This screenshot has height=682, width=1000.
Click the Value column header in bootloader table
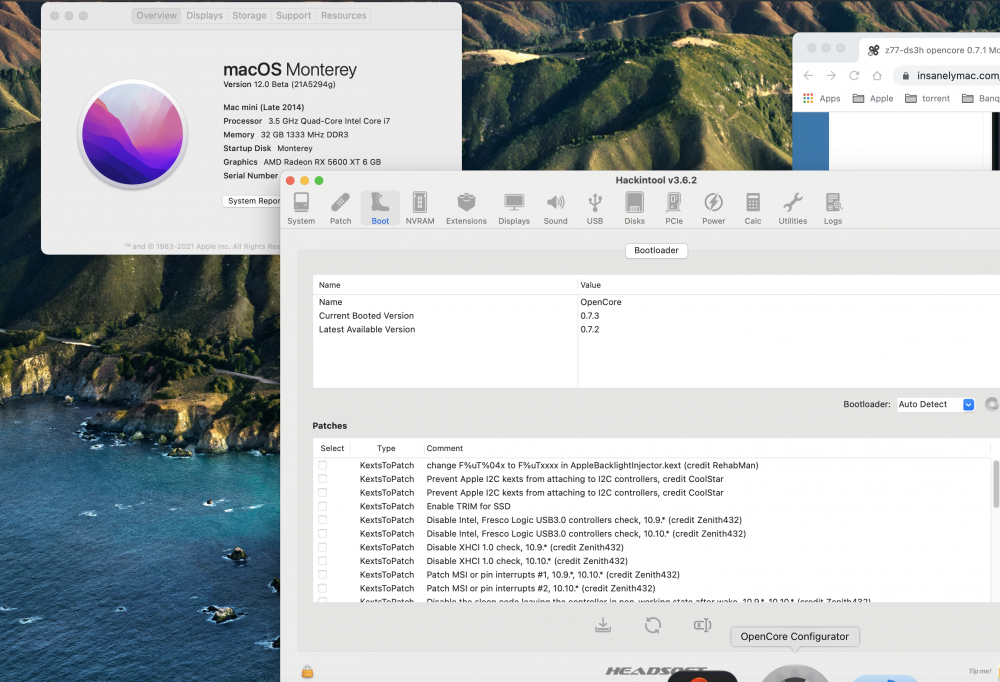pyautogui.click(x=788, y=285)
